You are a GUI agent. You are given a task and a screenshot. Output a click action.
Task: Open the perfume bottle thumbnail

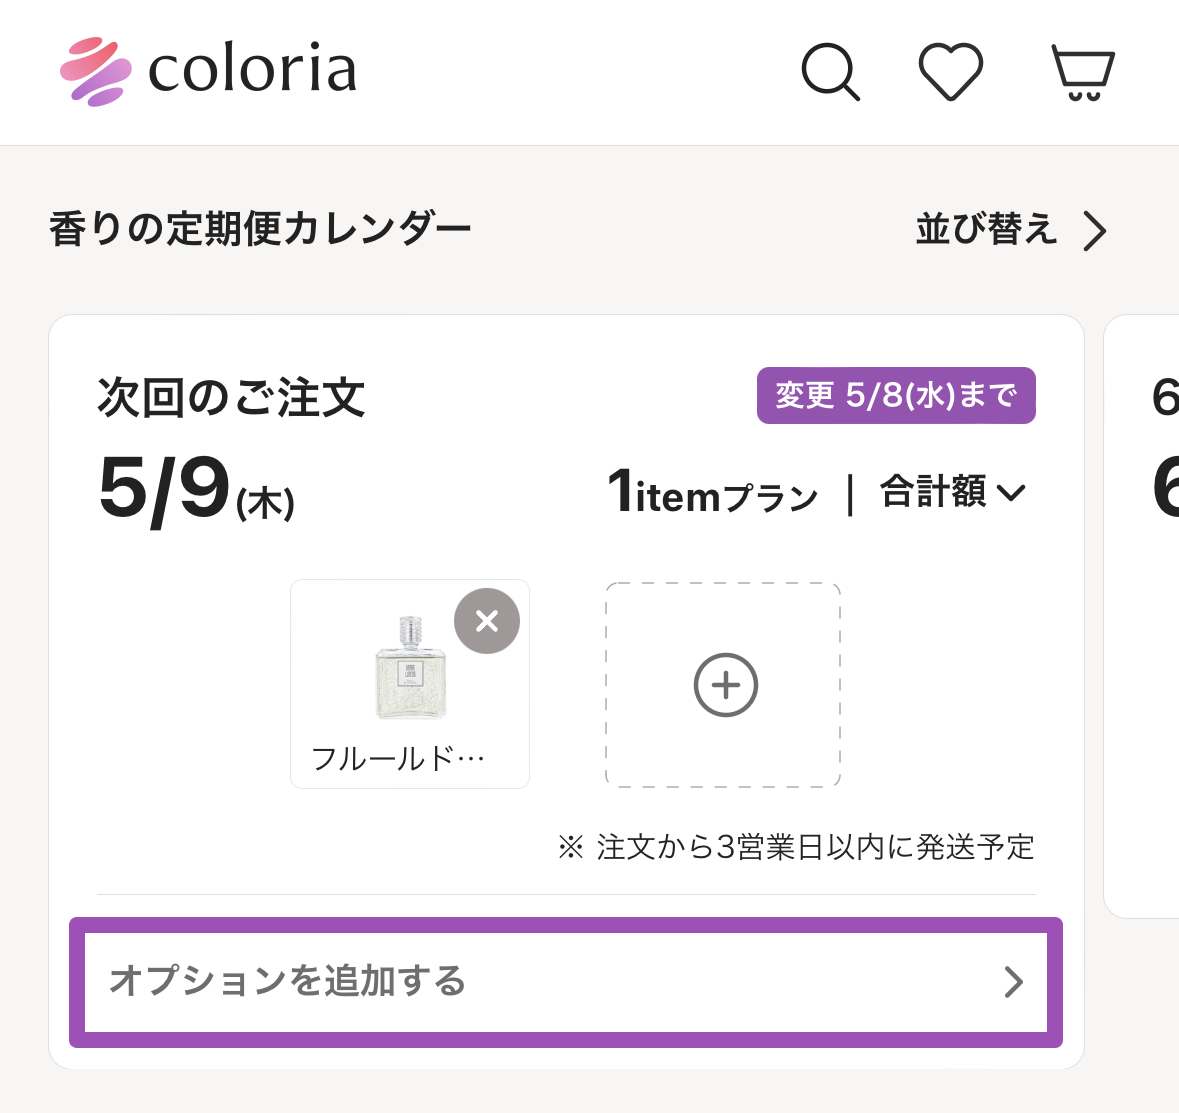(410, 668)
